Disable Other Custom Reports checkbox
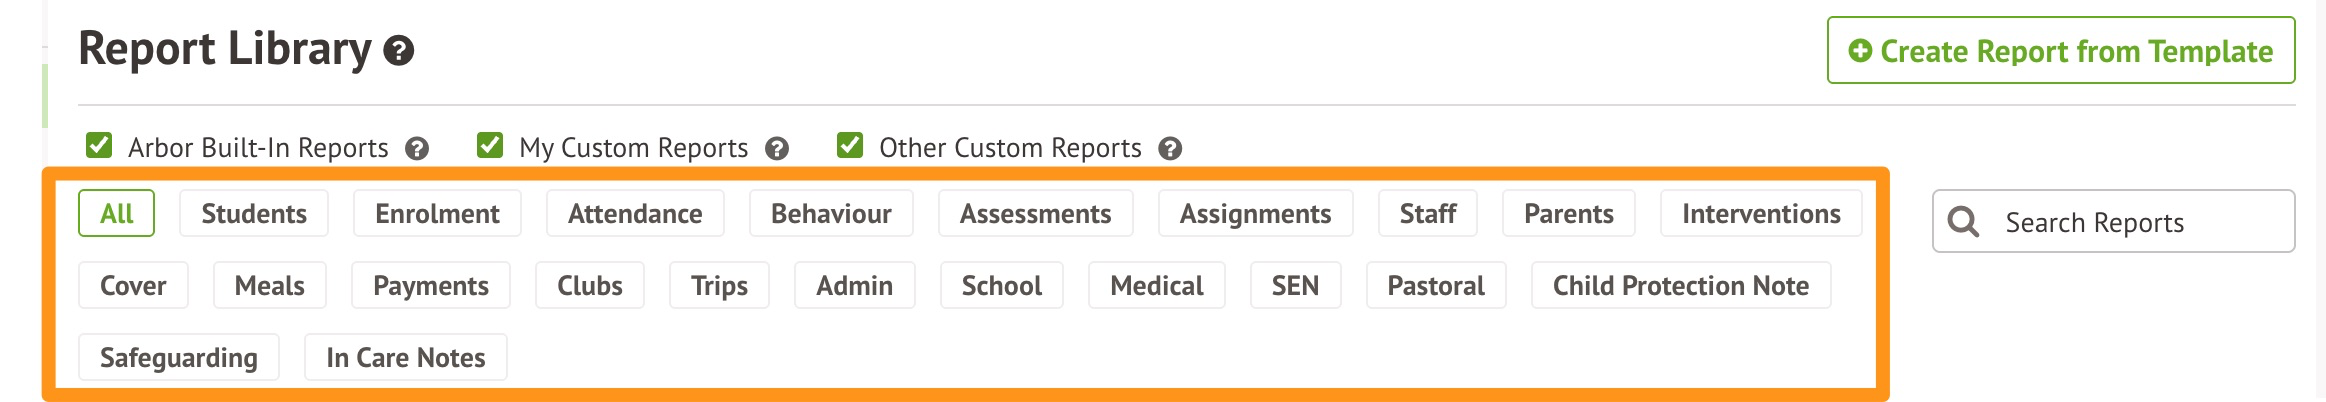 click(x=850, y=146)
